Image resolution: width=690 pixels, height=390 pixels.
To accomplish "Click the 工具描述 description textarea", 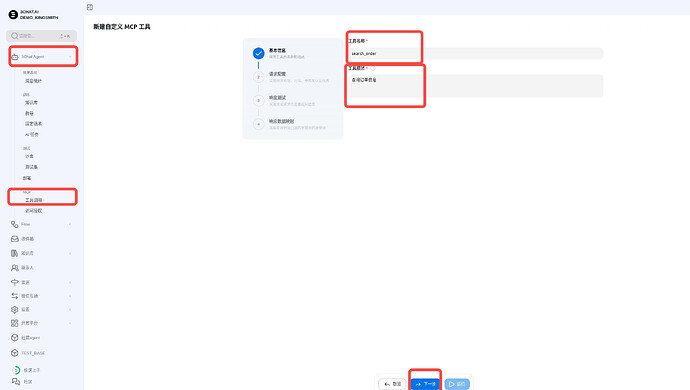I will tap(475, 86).
